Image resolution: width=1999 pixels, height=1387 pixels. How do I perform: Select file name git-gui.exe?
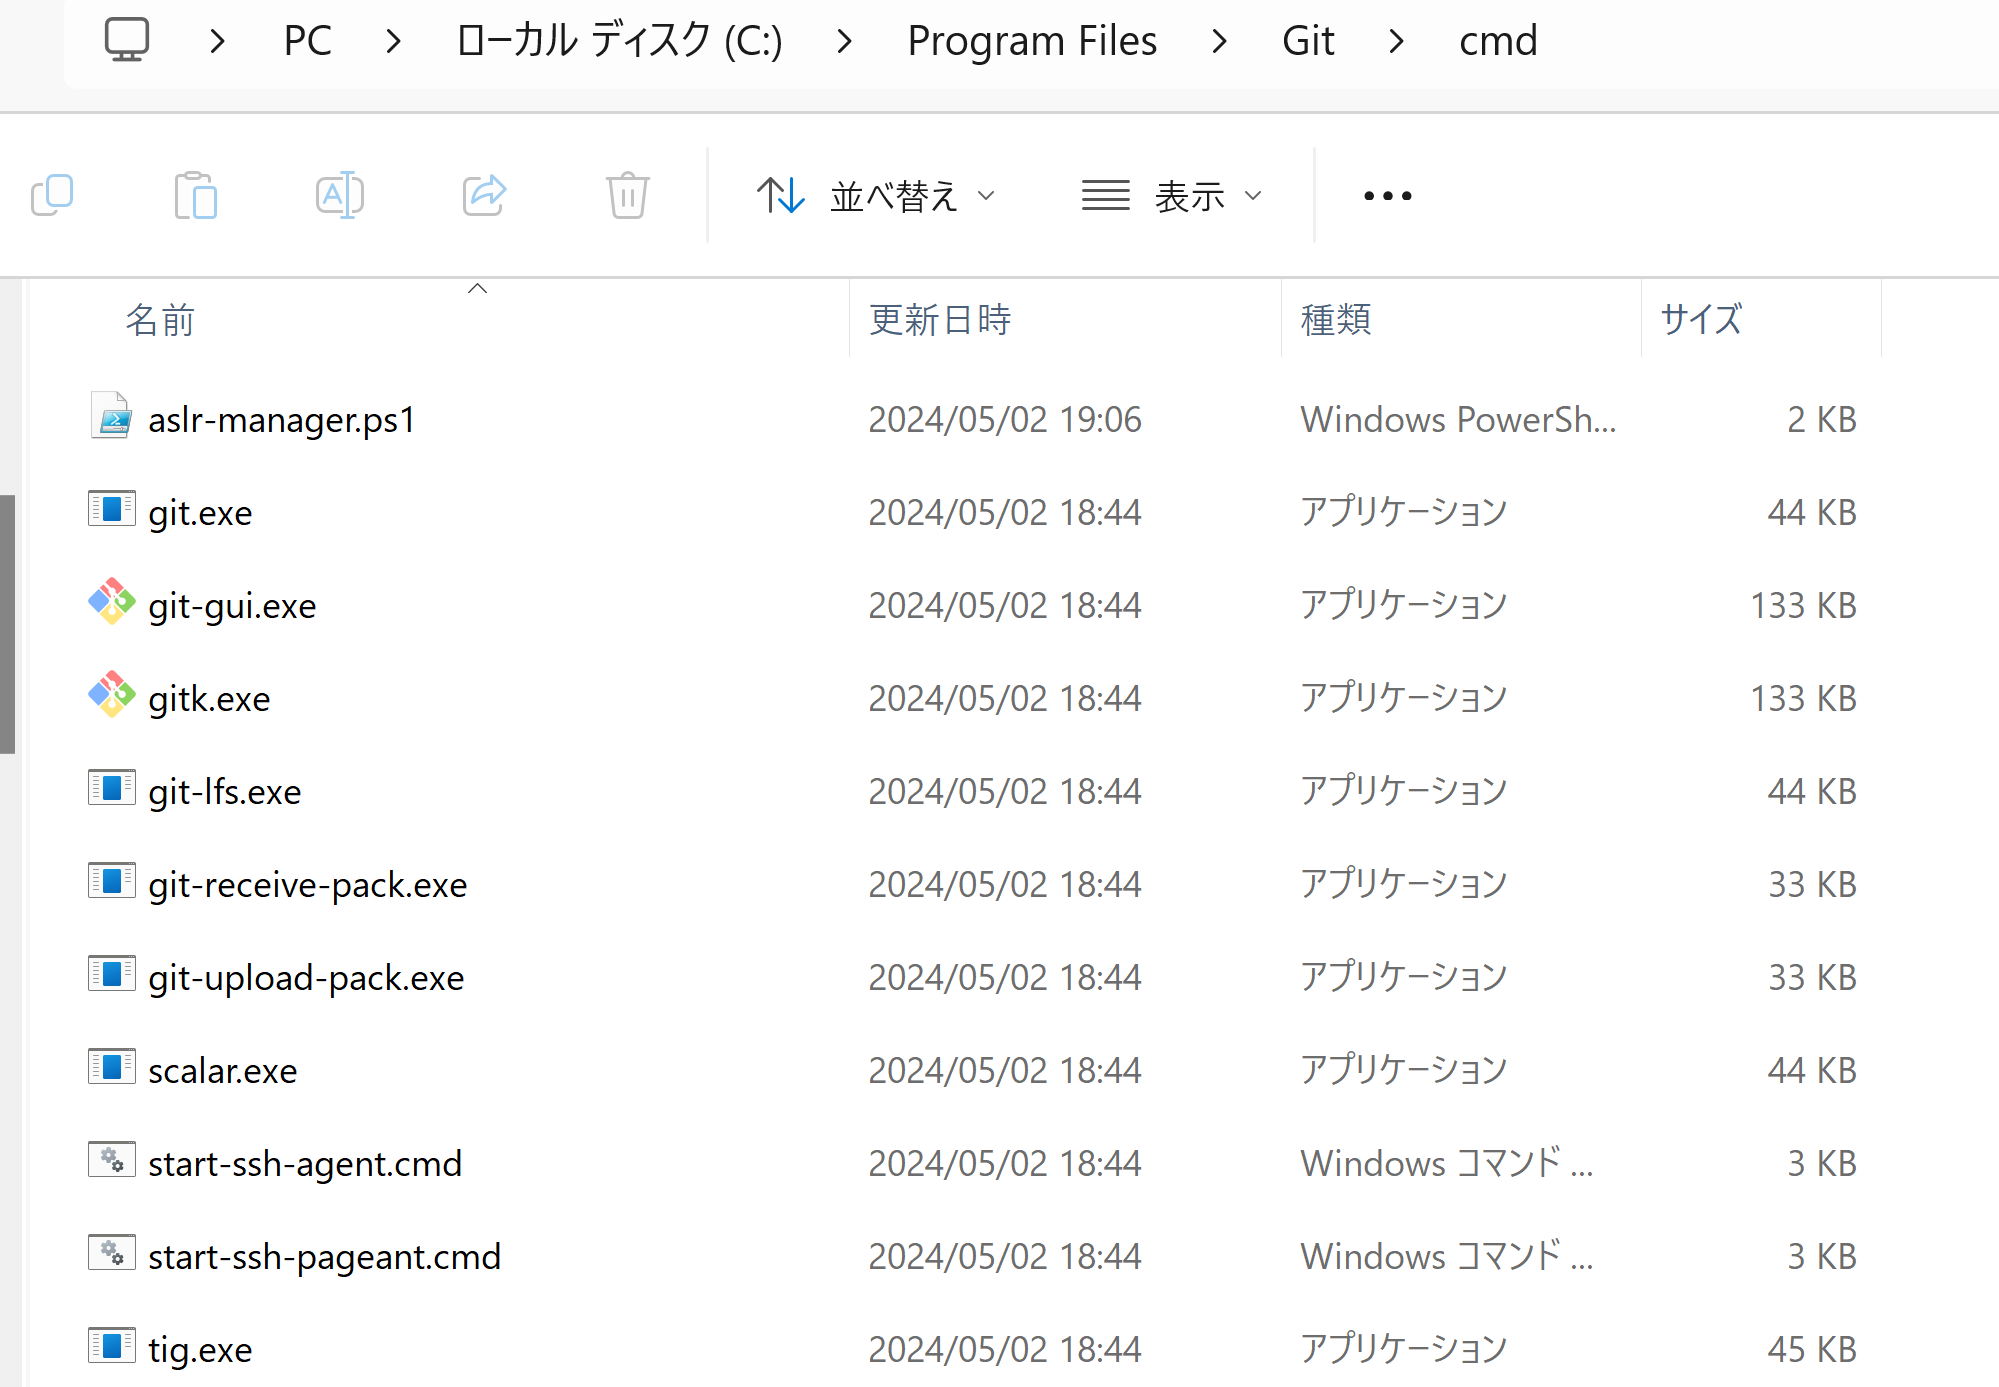tap(232, 606)
